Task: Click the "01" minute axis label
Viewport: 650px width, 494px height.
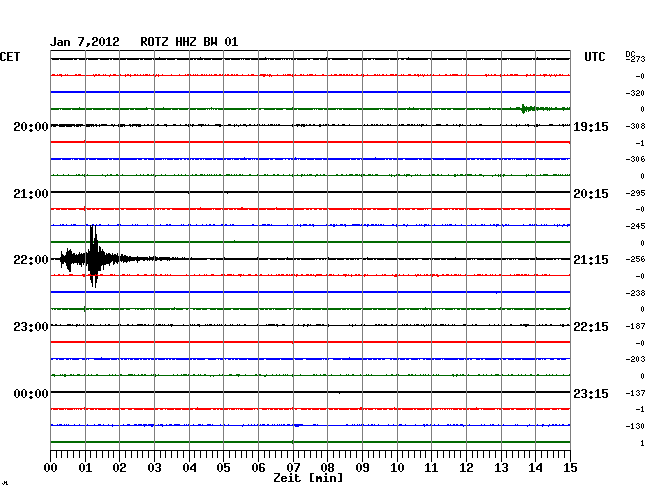Action: point(85,468)
